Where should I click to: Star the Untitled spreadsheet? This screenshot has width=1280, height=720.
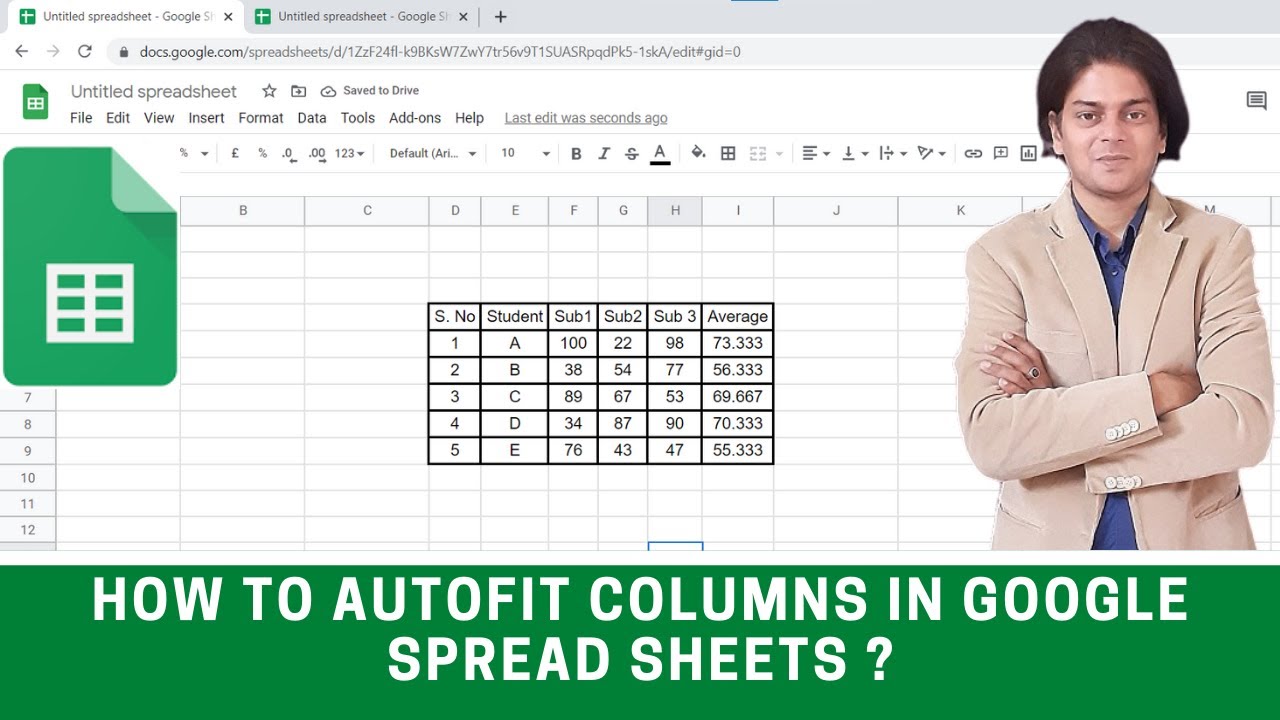pos(269,91)
